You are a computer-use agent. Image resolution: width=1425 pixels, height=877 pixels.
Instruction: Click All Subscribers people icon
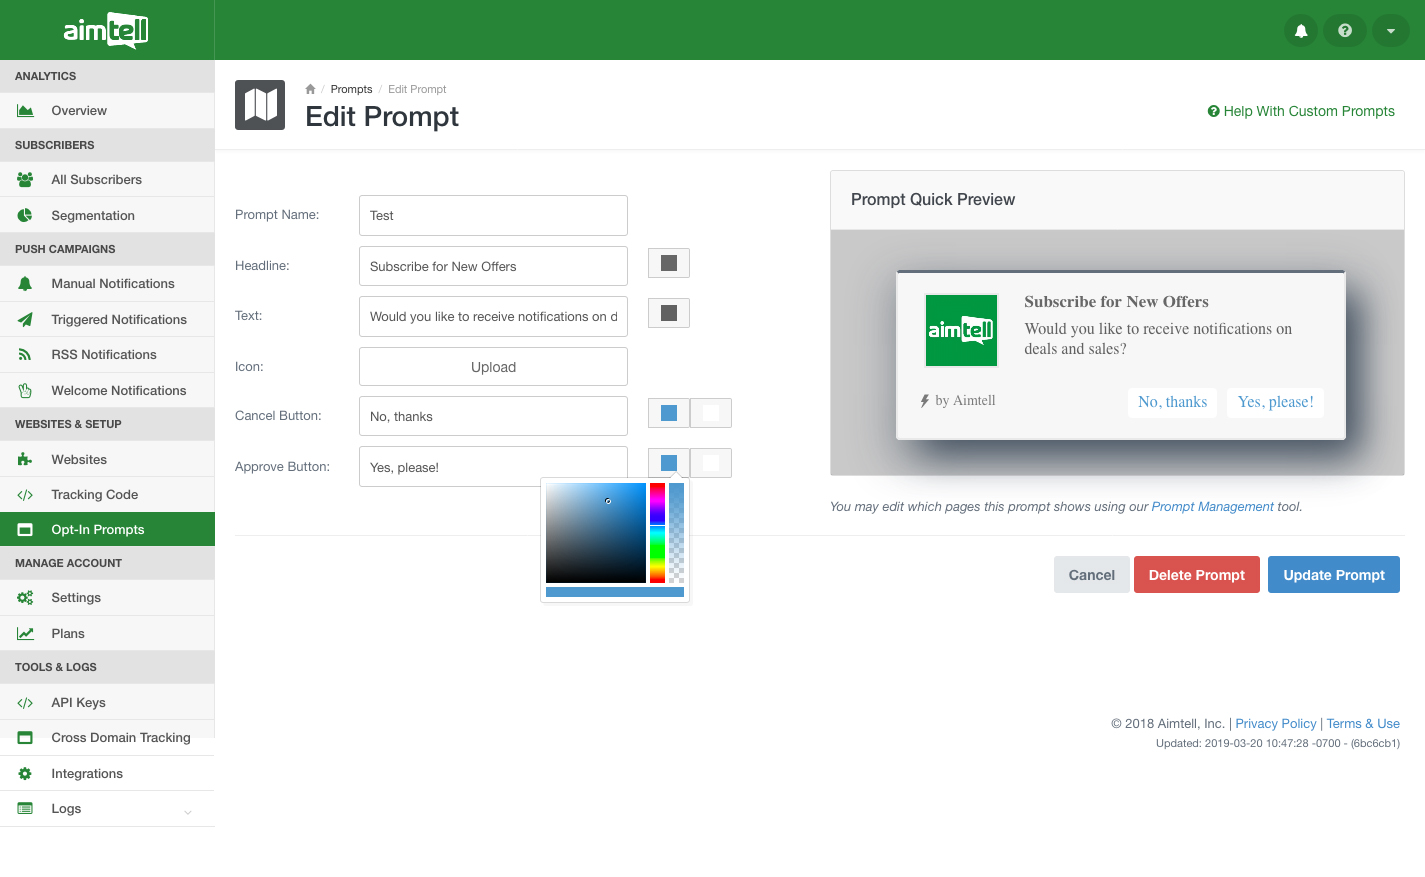coord(25,180)
